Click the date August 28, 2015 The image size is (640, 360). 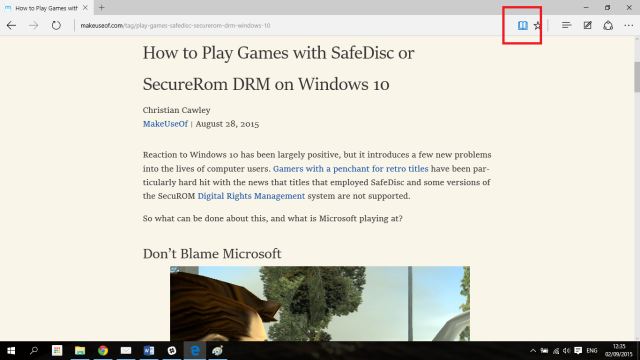click(227, 124)
